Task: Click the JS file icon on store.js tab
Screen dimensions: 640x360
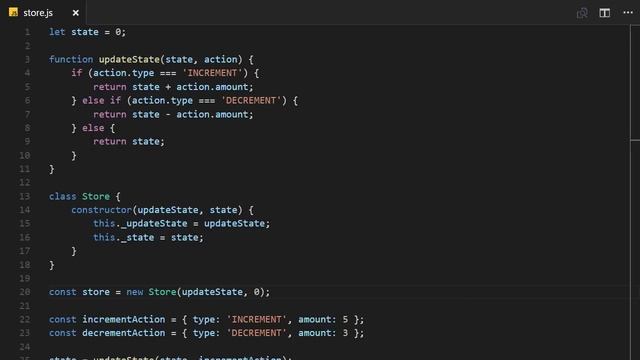Action: point(13,12)
